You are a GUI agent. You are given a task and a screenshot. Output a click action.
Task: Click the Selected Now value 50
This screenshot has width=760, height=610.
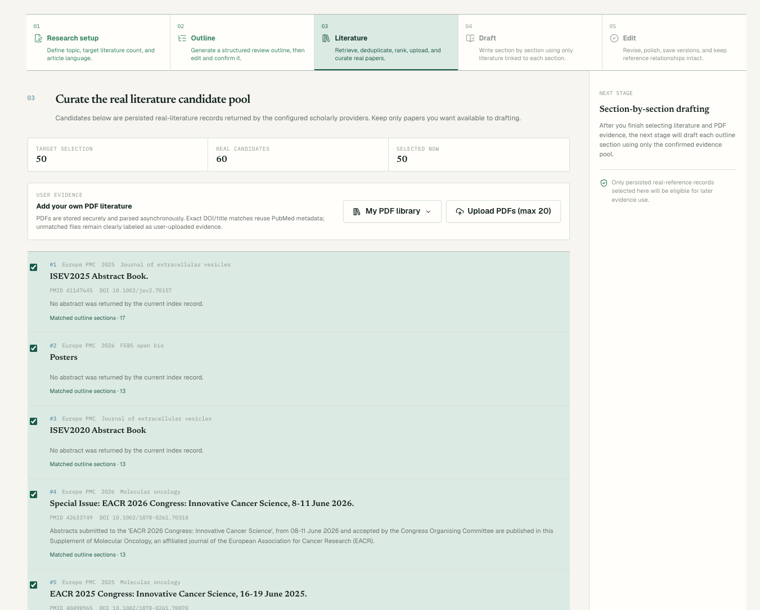pos(402,159)
